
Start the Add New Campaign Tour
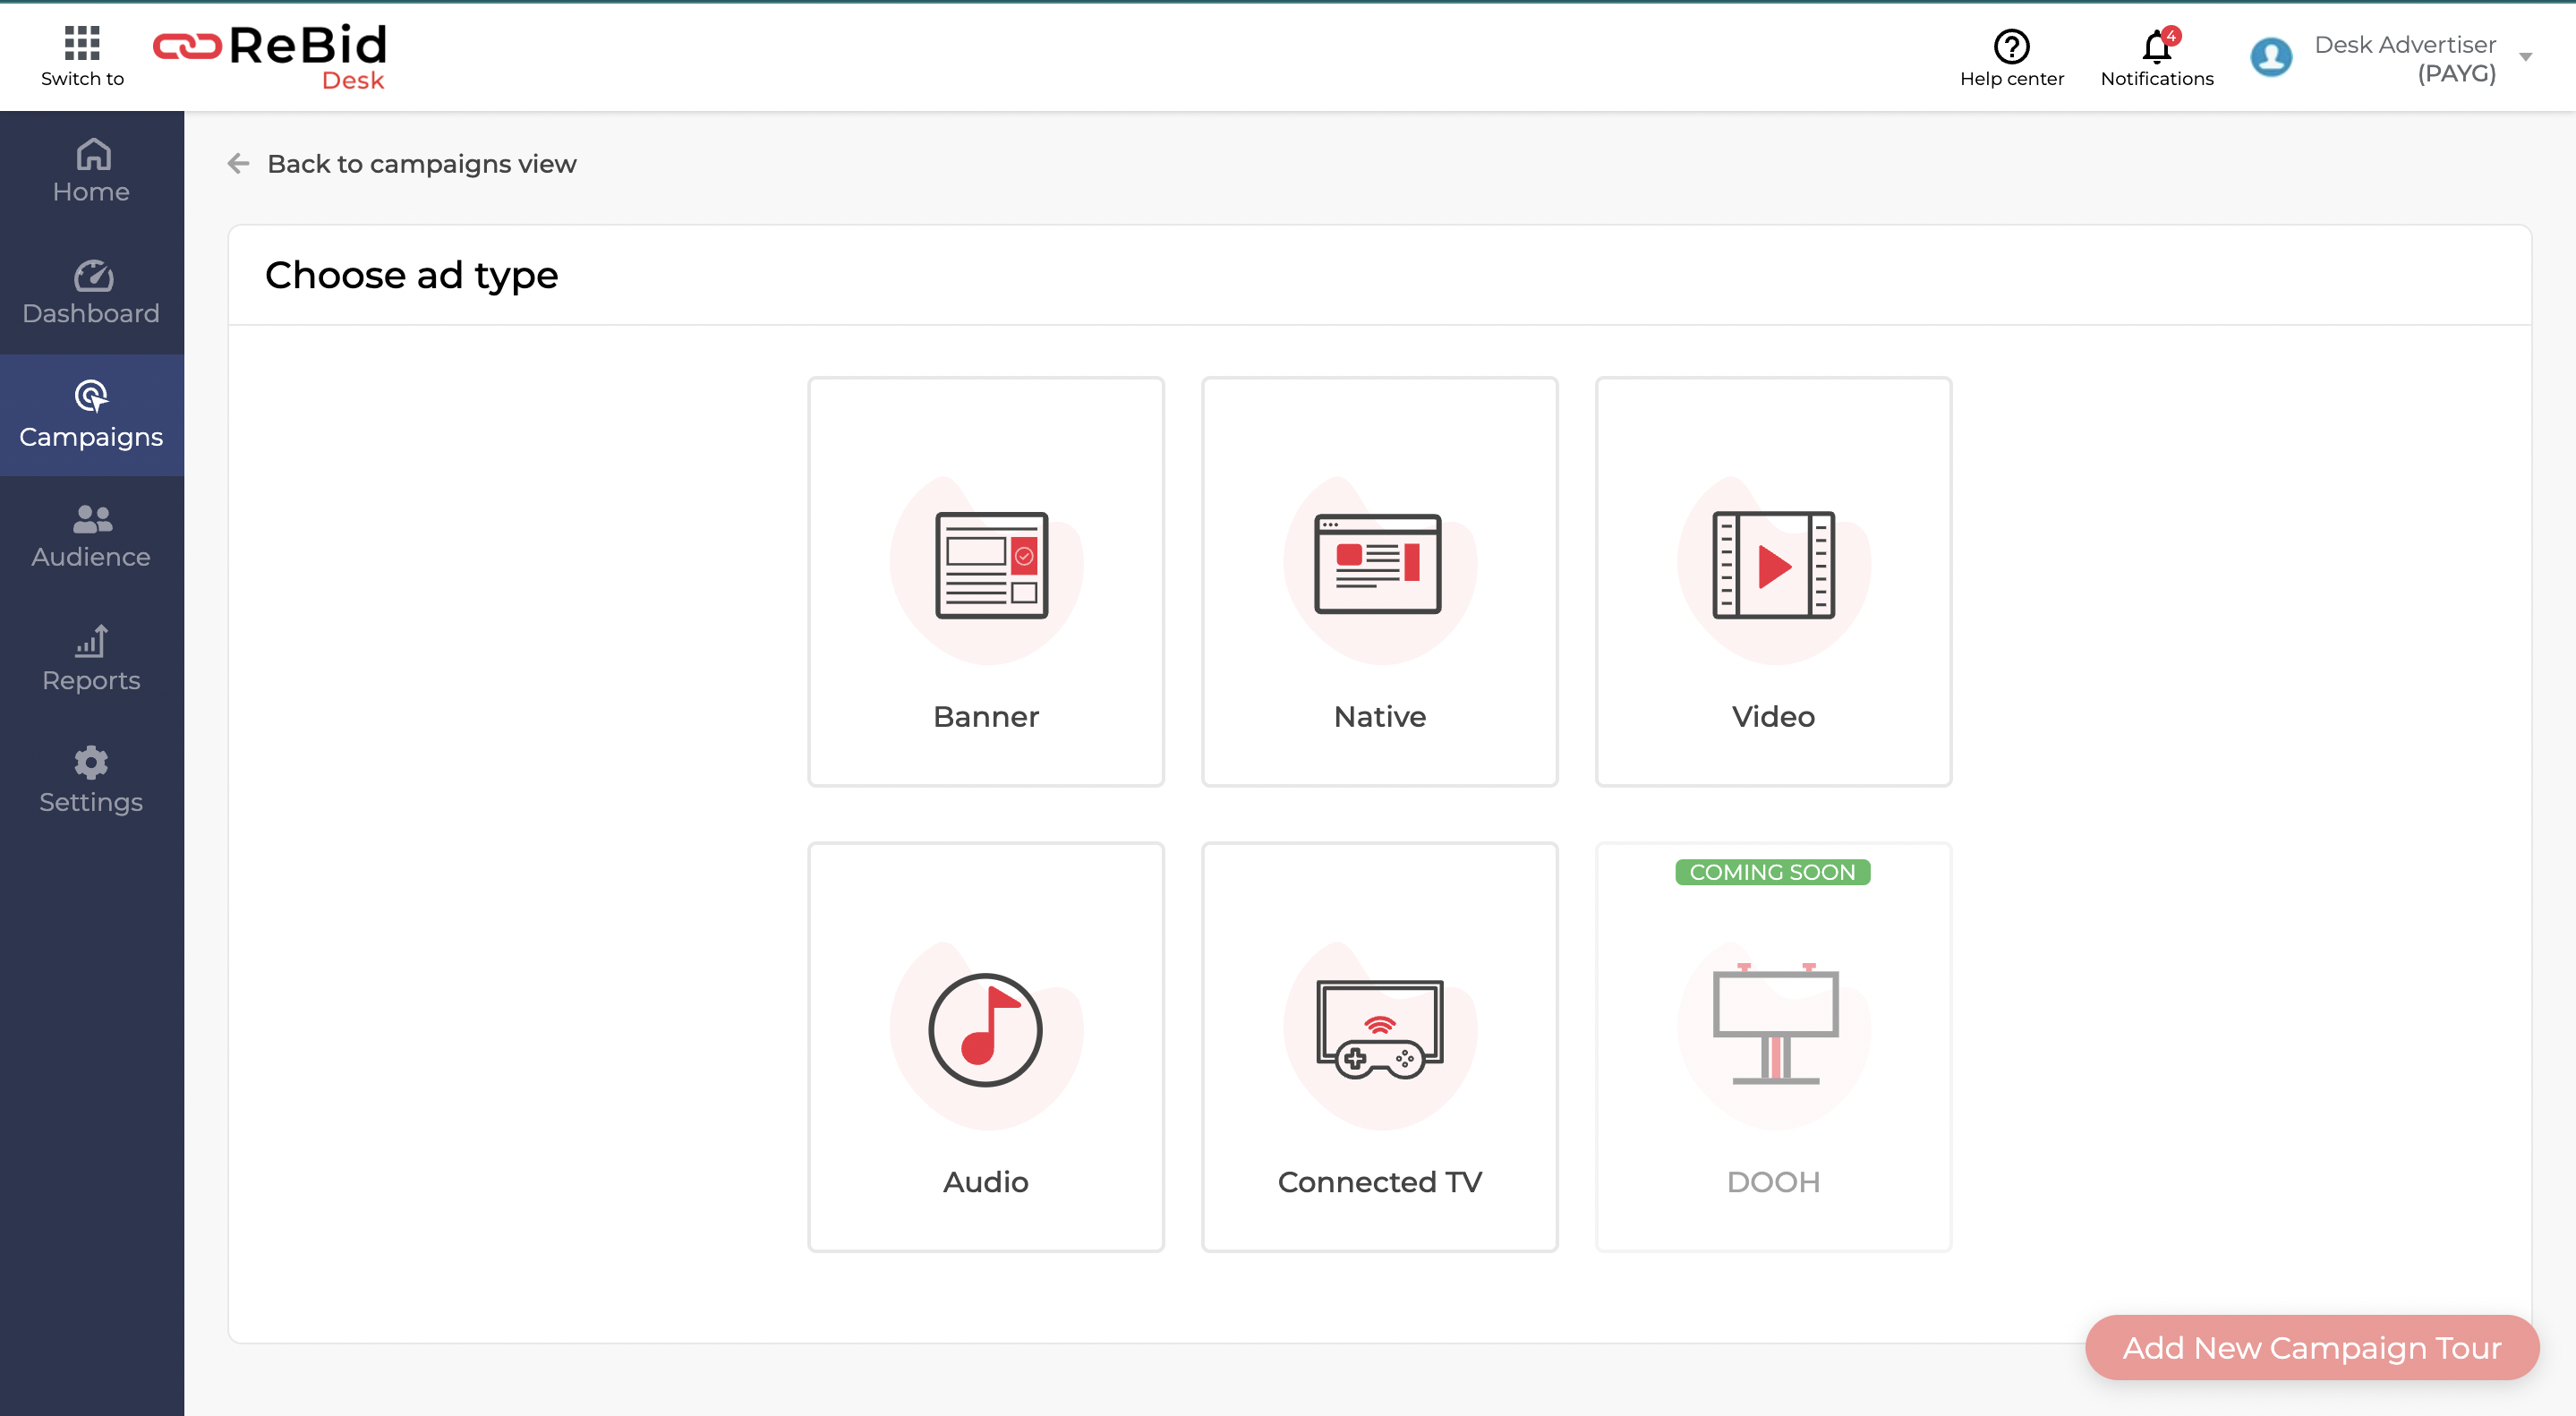click(2311, 1347)
